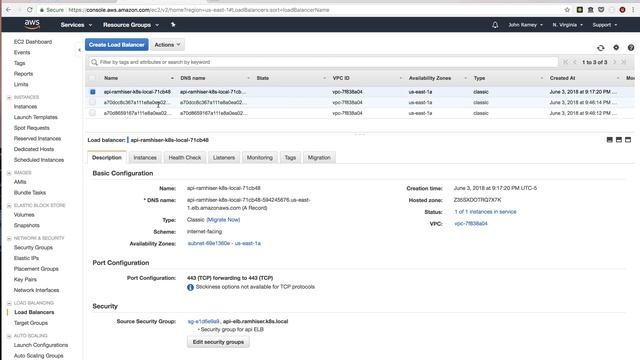Open the sg-e1d6e9a9 security group link

[x=203, y=321]
